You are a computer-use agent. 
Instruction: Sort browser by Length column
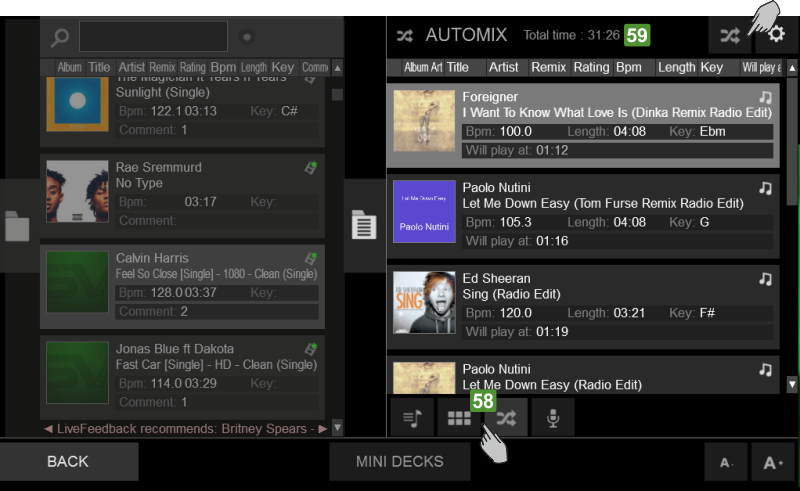(254, 67)
